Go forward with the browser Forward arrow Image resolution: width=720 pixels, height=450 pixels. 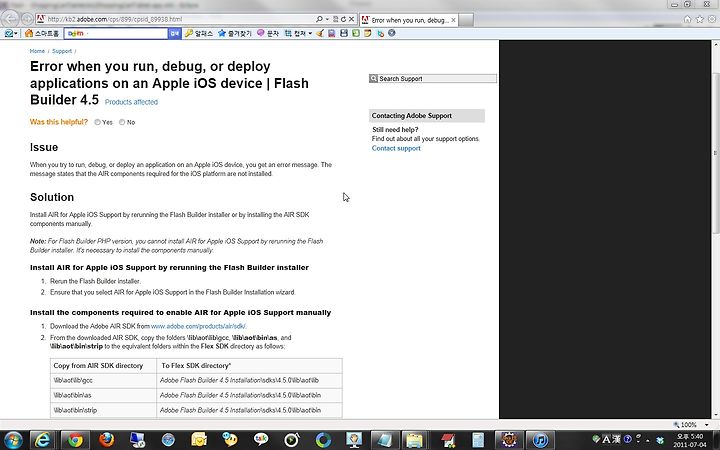point(28,19)
